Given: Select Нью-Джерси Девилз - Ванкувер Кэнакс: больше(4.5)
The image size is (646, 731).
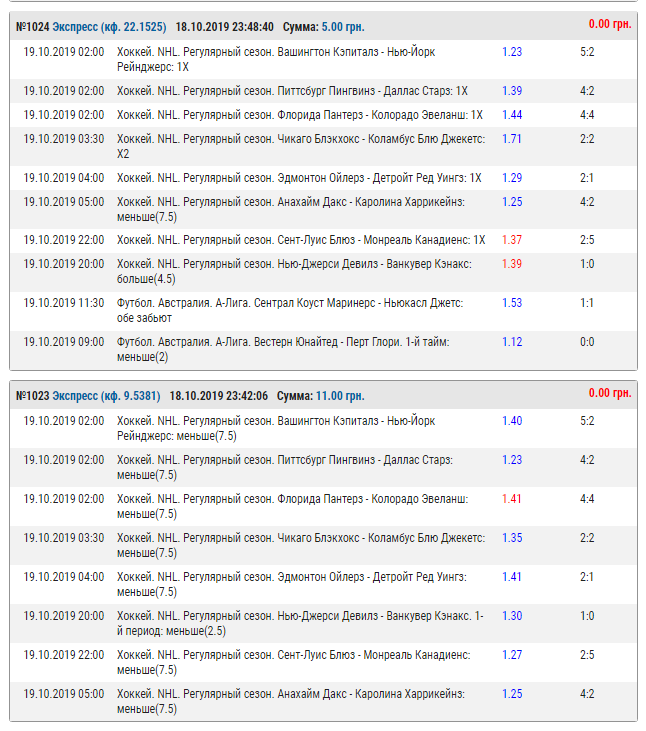Looking at the screenshot, I should 323,272.
